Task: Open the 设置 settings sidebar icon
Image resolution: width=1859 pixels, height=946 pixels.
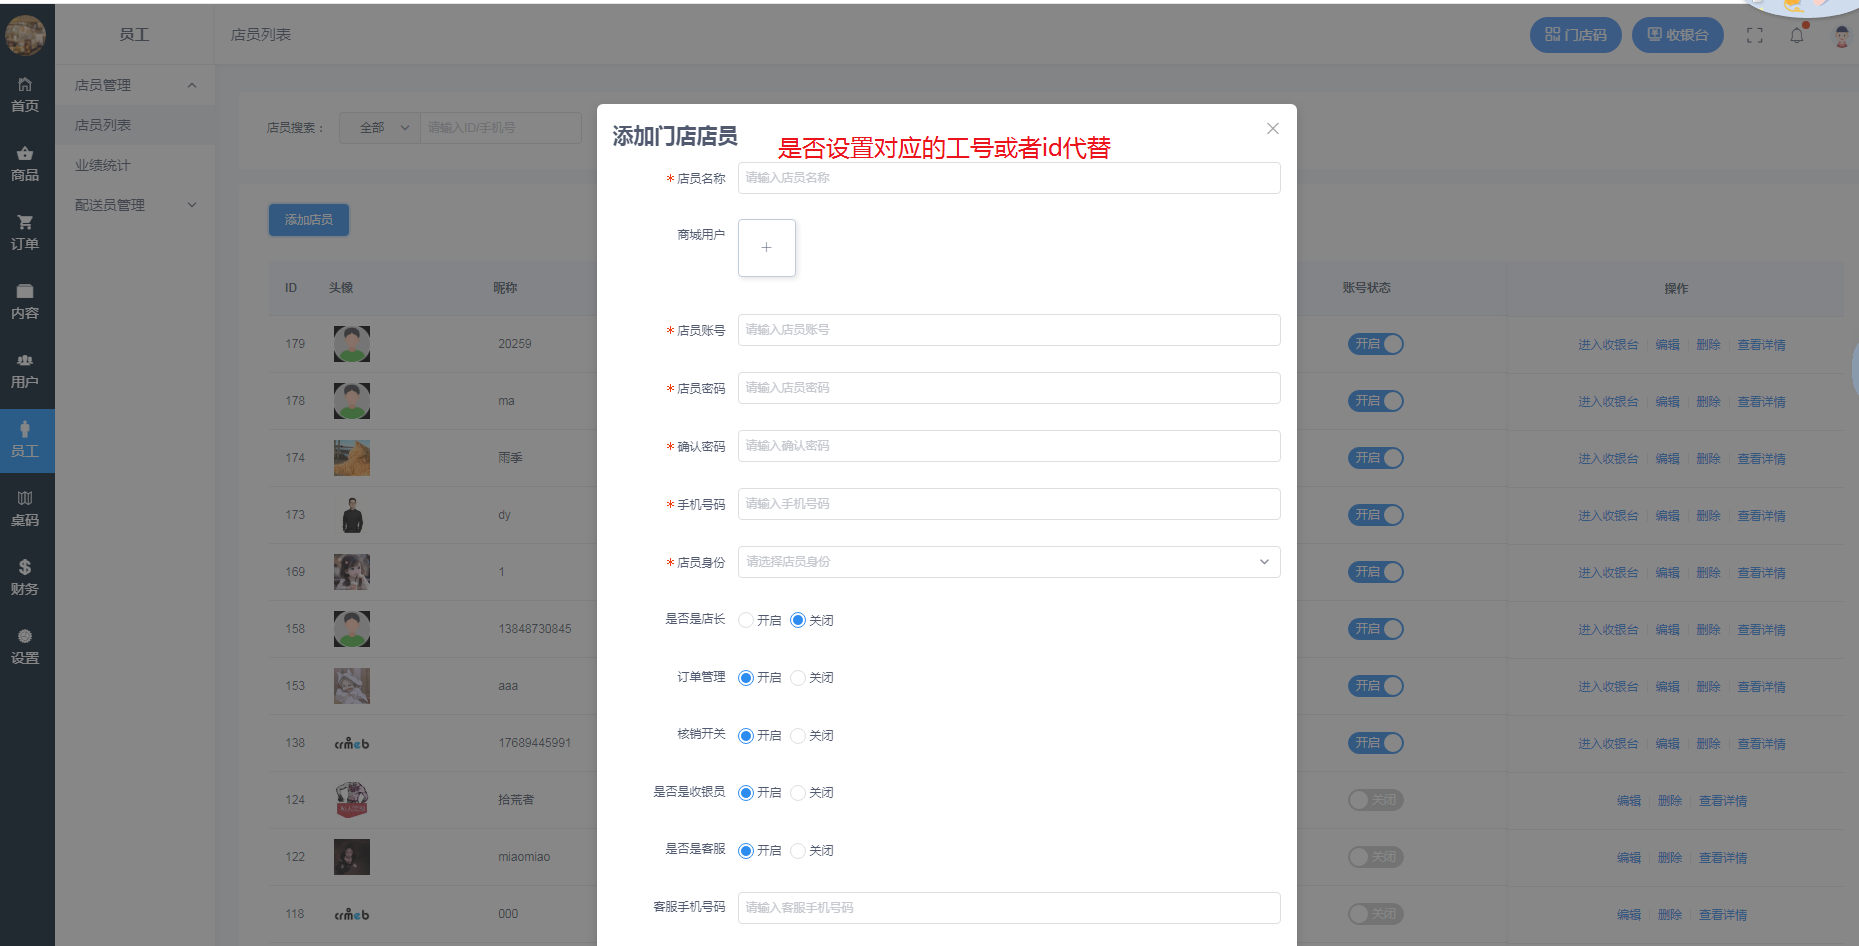Action: click(x=25, y=647)
